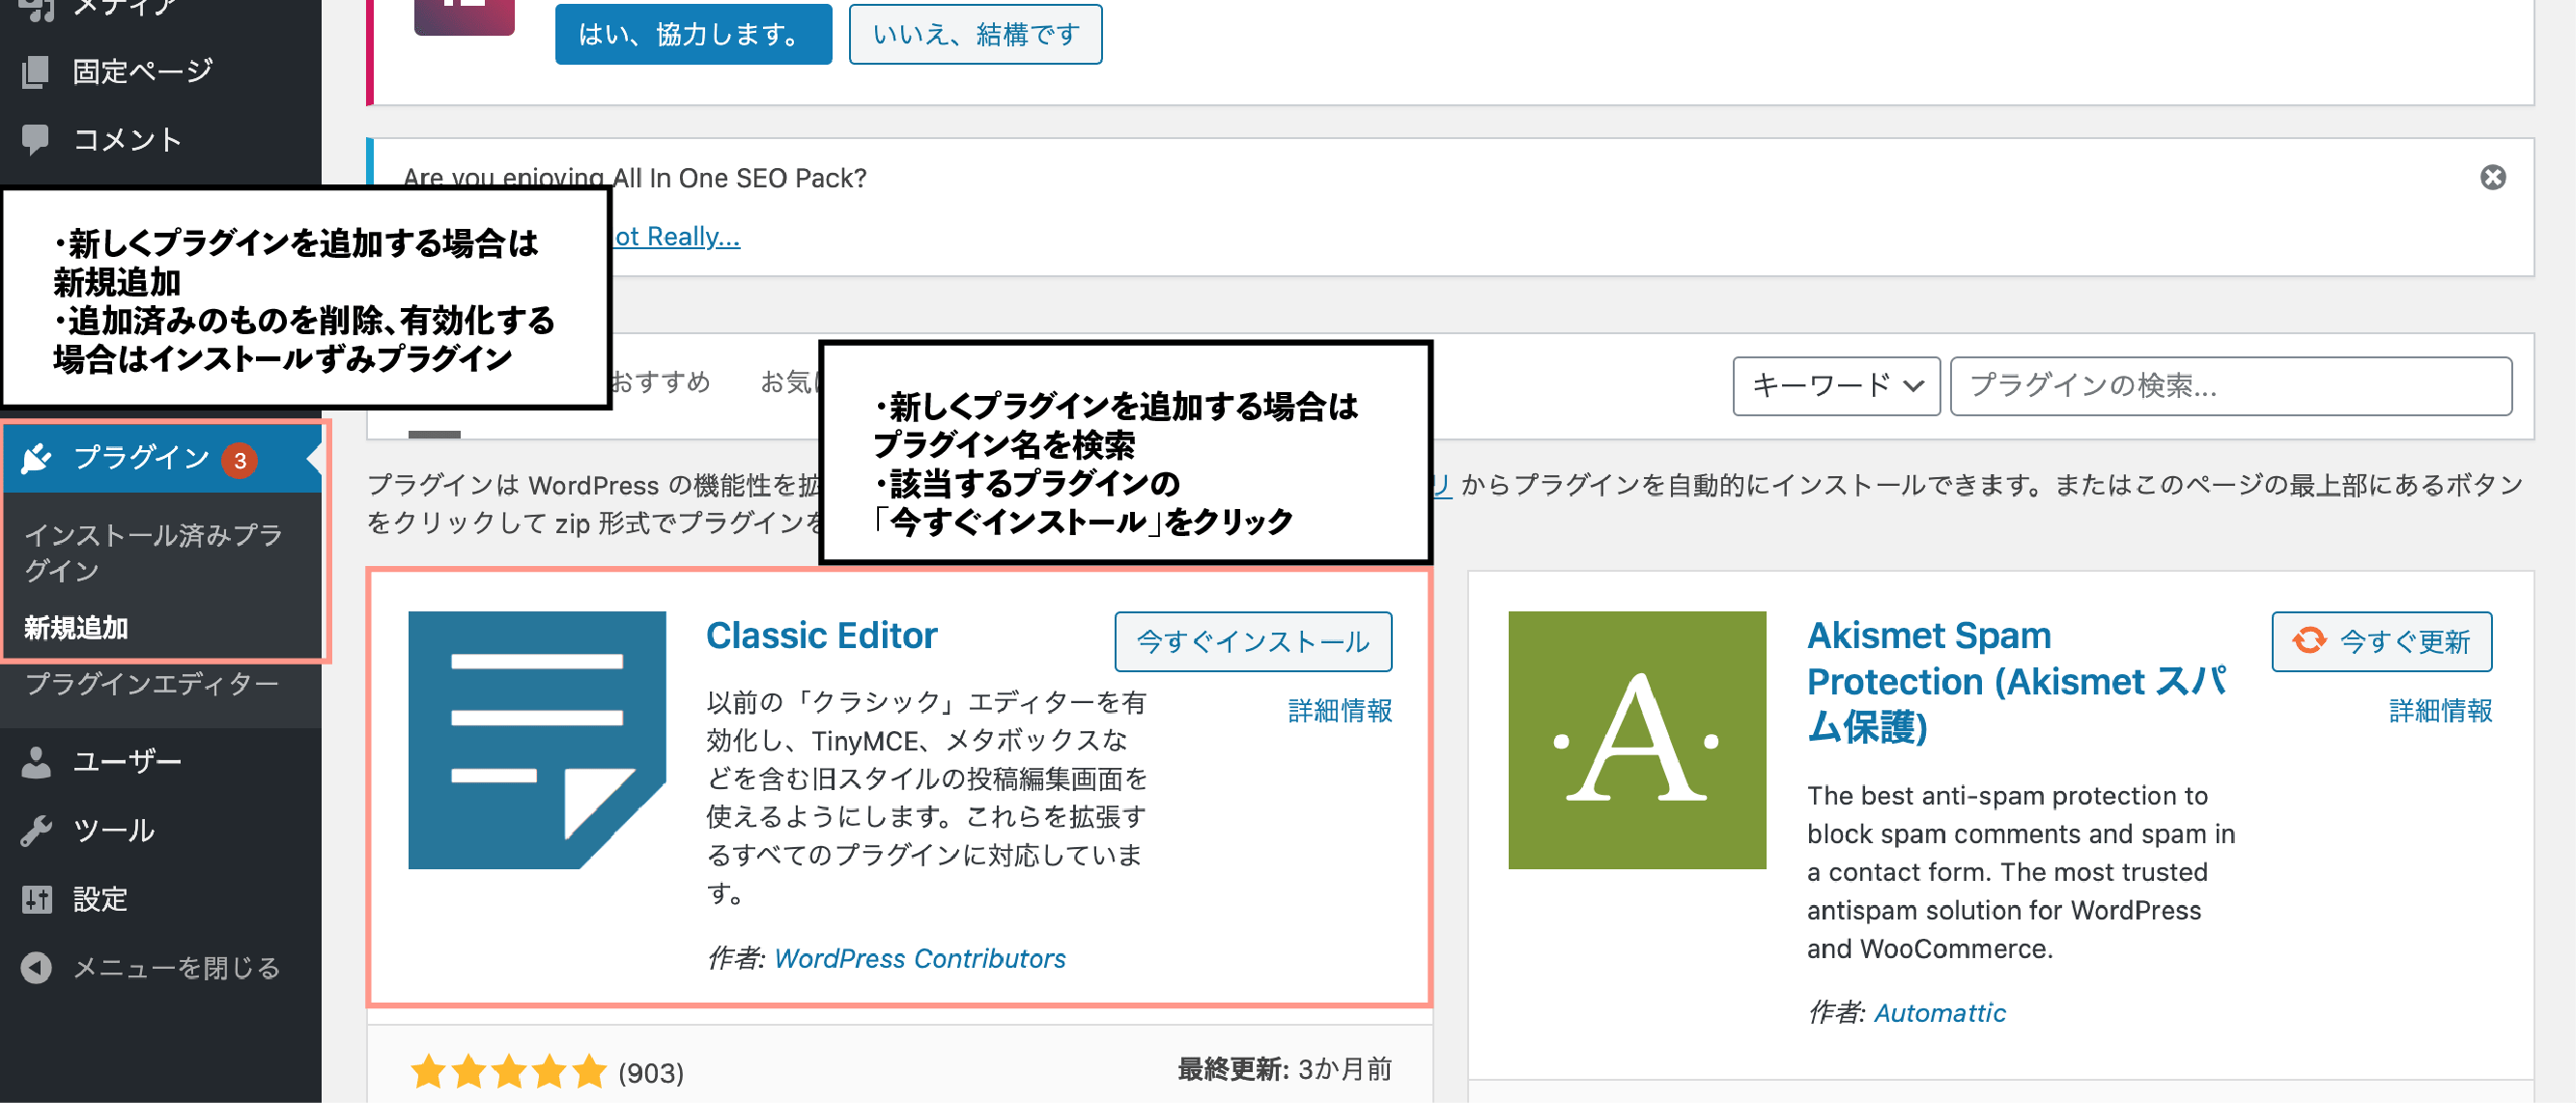This screenshot has height=1103, width=2576.
Task: Open the Akismet Spam Protection title link
Action: click(2016, 681)
